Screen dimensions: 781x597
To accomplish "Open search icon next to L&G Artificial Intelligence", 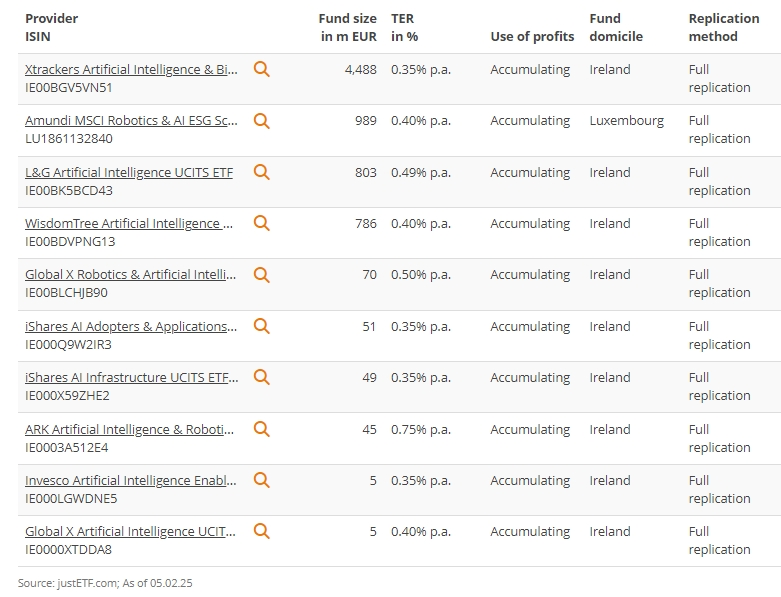I will coord(261,172).
